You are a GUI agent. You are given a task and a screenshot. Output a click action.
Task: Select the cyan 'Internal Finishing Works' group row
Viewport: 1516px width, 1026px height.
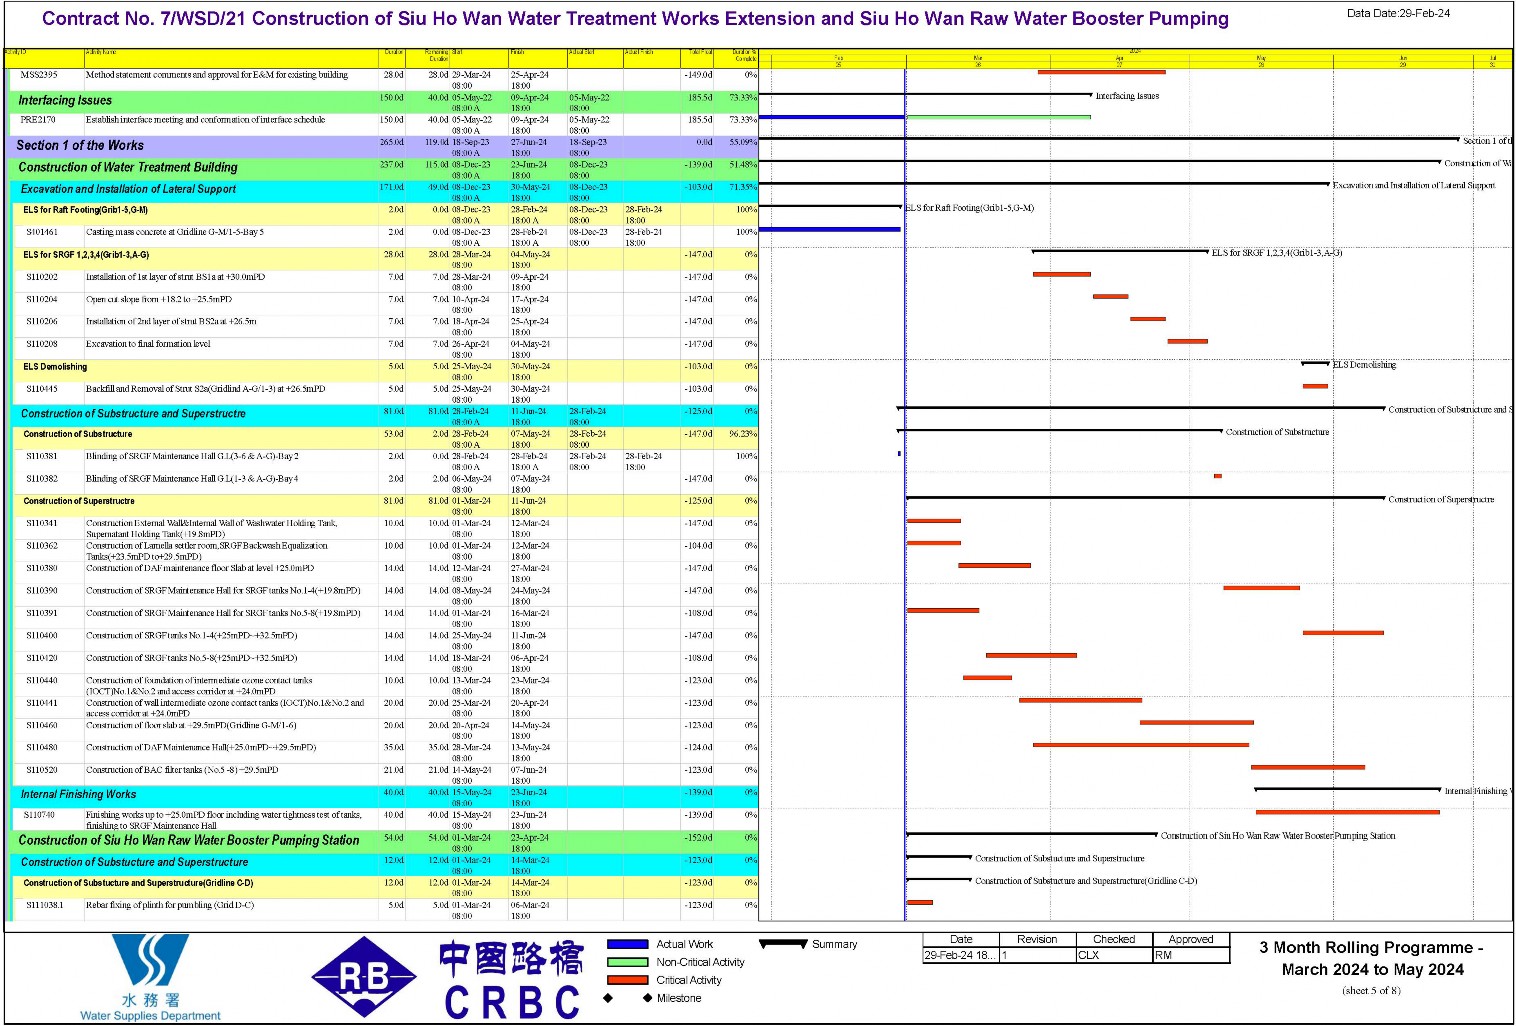385,796
